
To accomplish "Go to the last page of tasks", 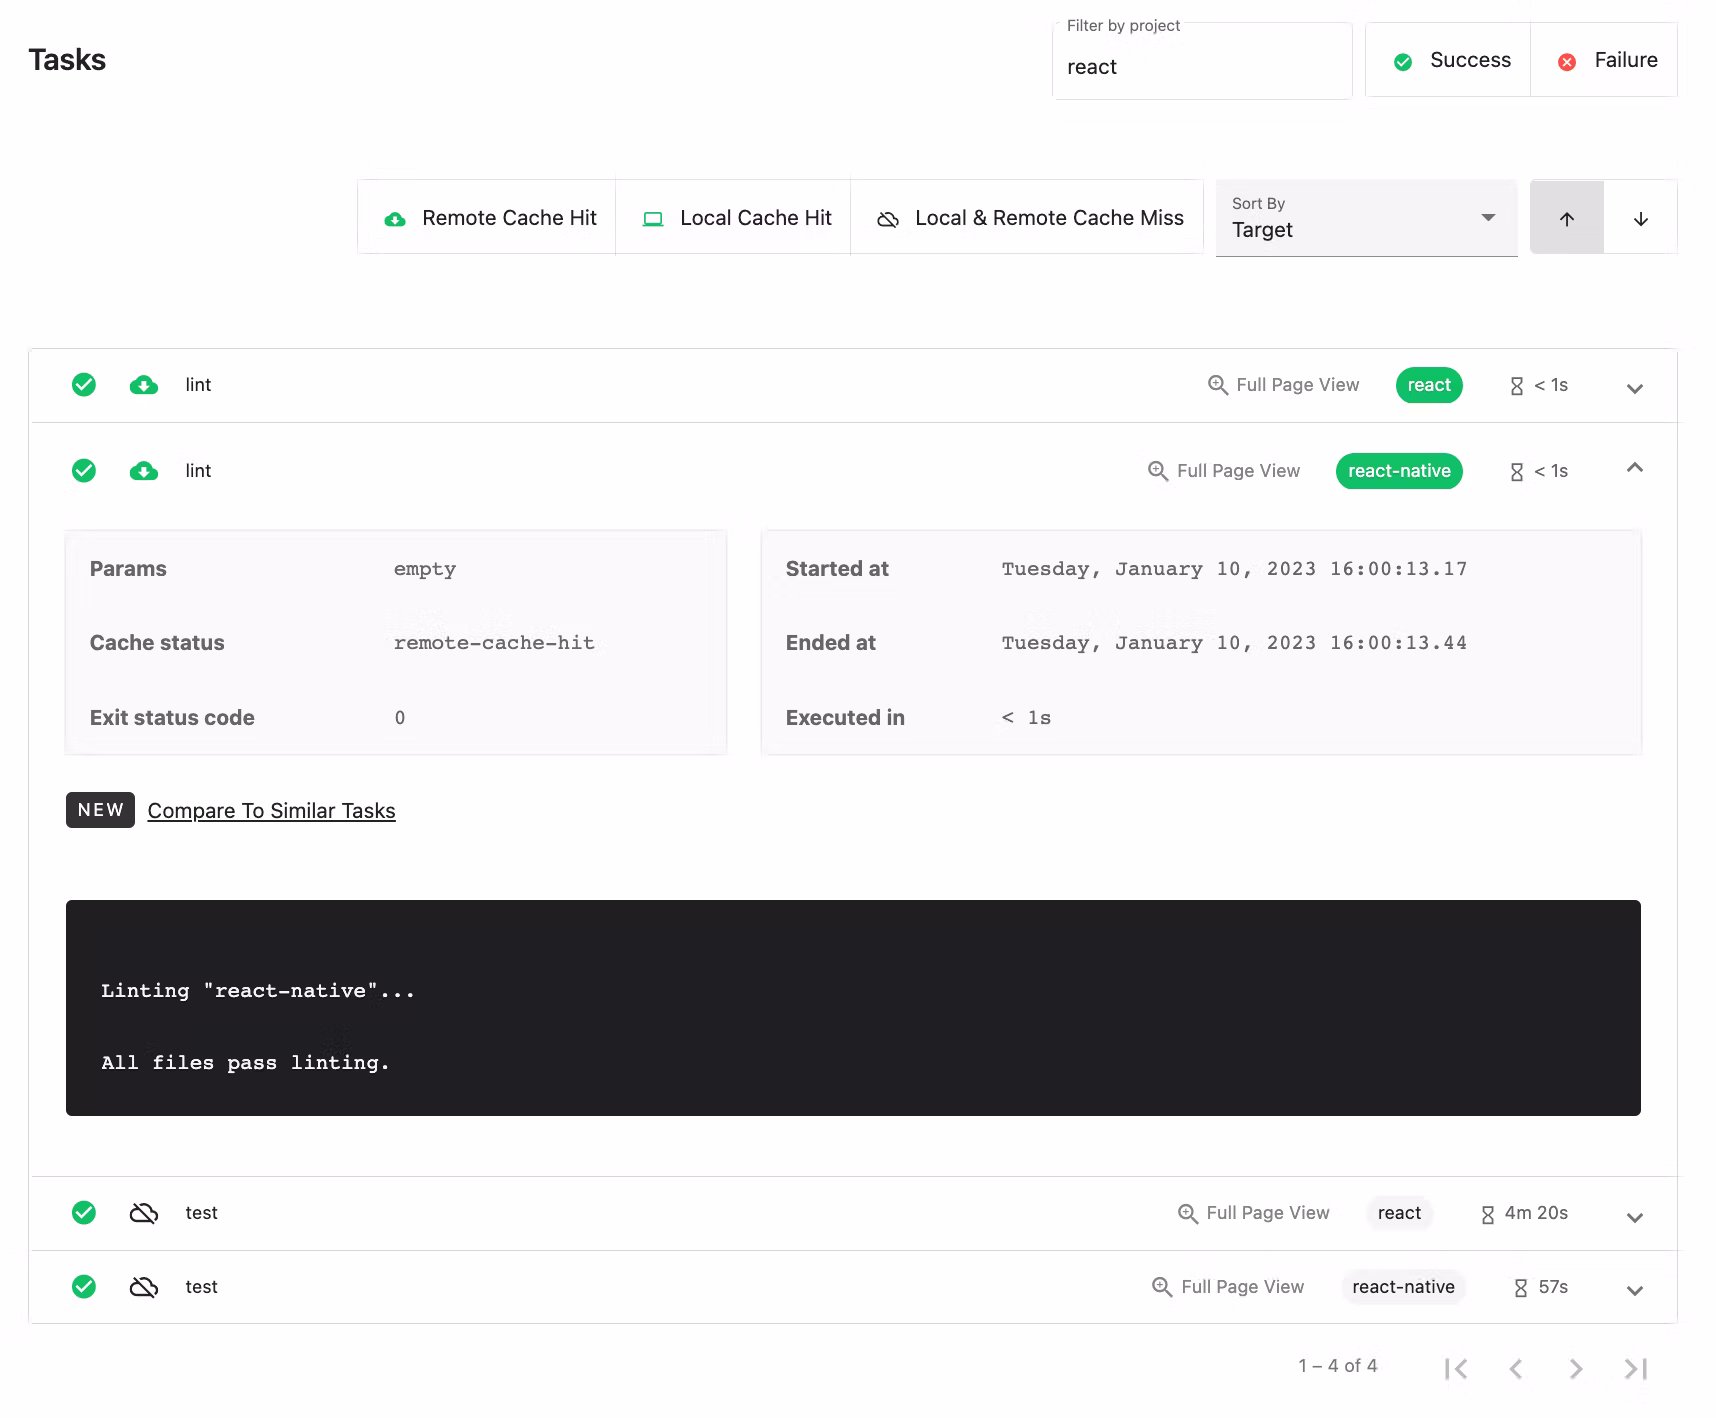I will tap(1635, 1368).
